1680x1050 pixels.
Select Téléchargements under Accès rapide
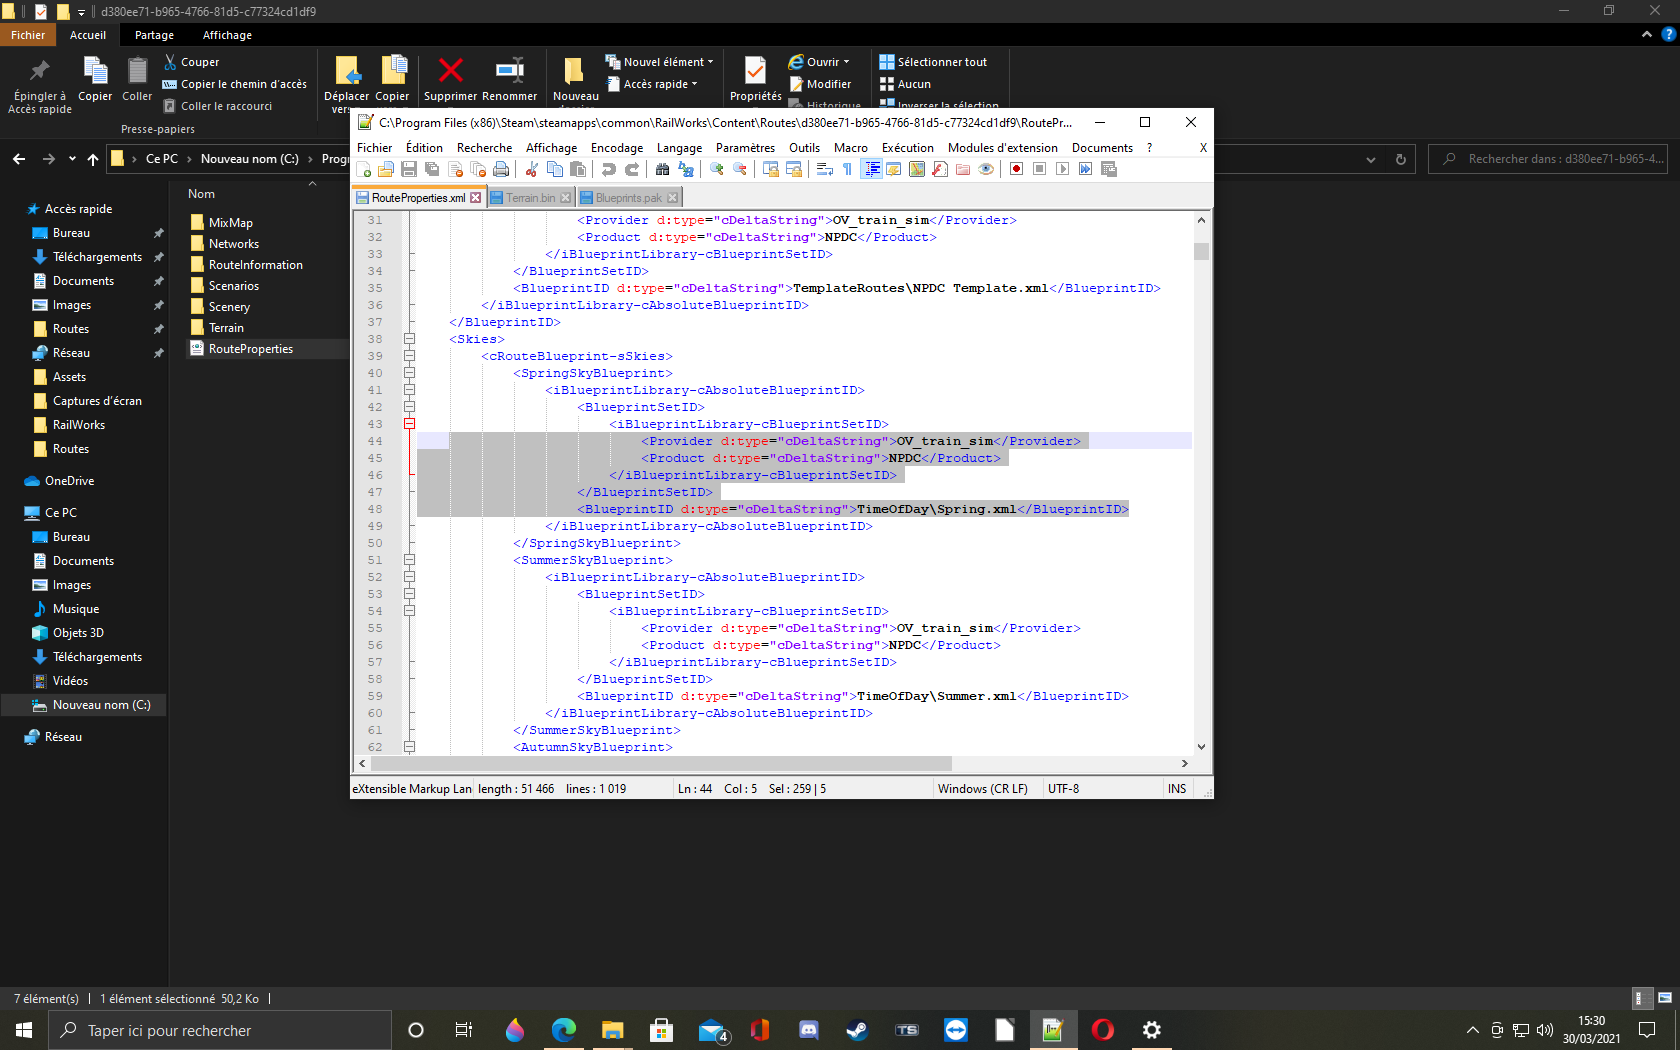(97, 257)
